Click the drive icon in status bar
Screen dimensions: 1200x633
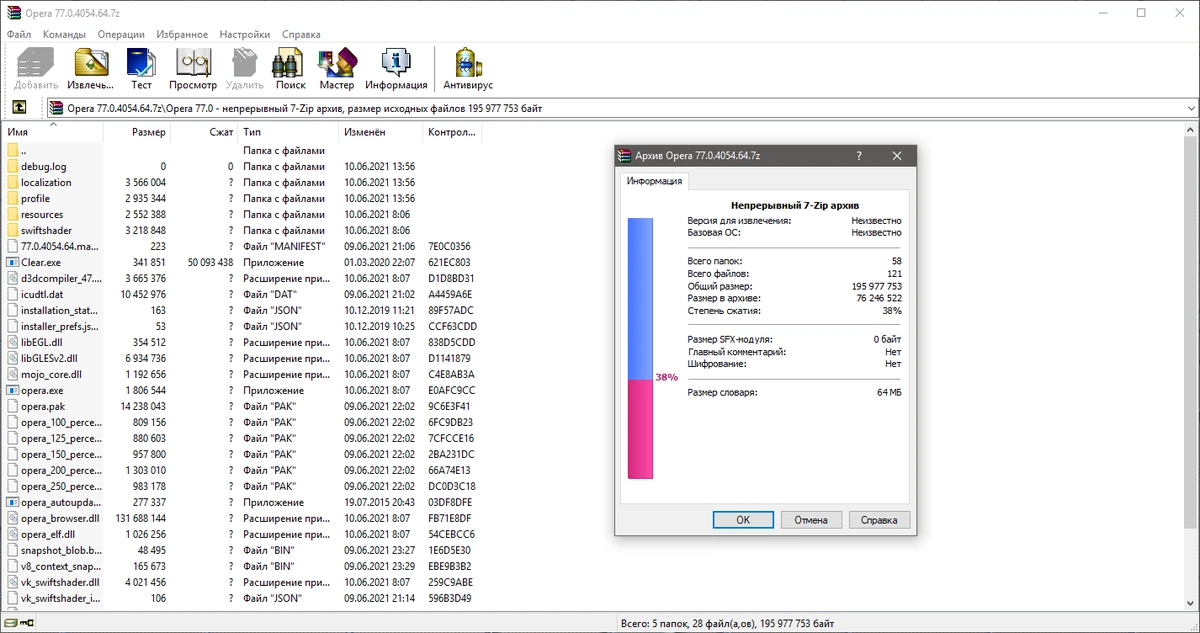pyautogui.click(x=10, y=624)
